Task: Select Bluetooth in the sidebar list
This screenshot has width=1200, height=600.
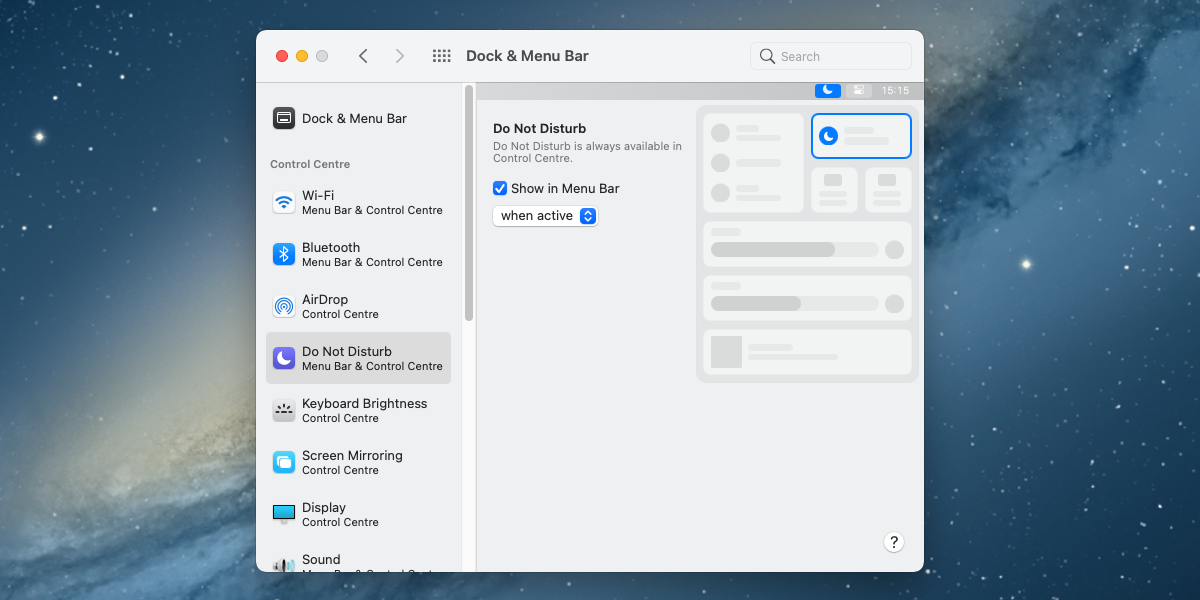Action: (x=358, y=254)
